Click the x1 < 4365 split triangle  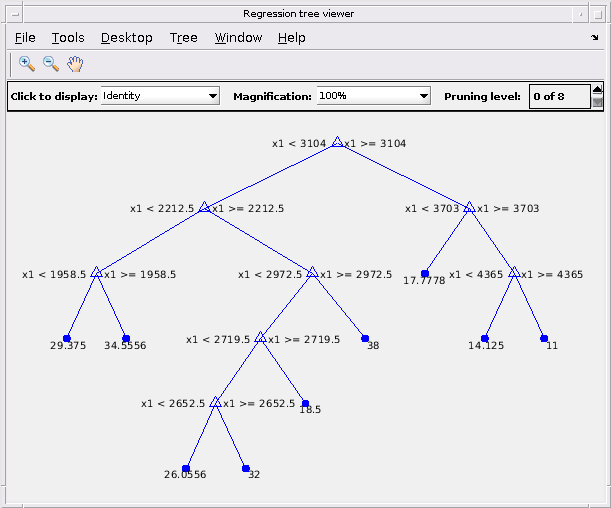pos(514,273)
